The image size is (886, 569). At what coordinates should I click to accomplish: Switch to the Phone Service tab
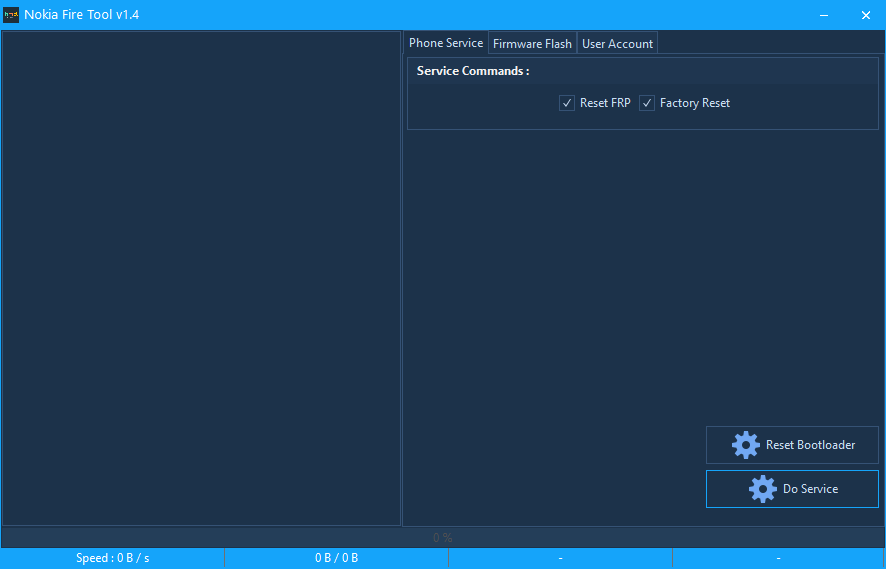pyautogui.click(x=446, y=43)
